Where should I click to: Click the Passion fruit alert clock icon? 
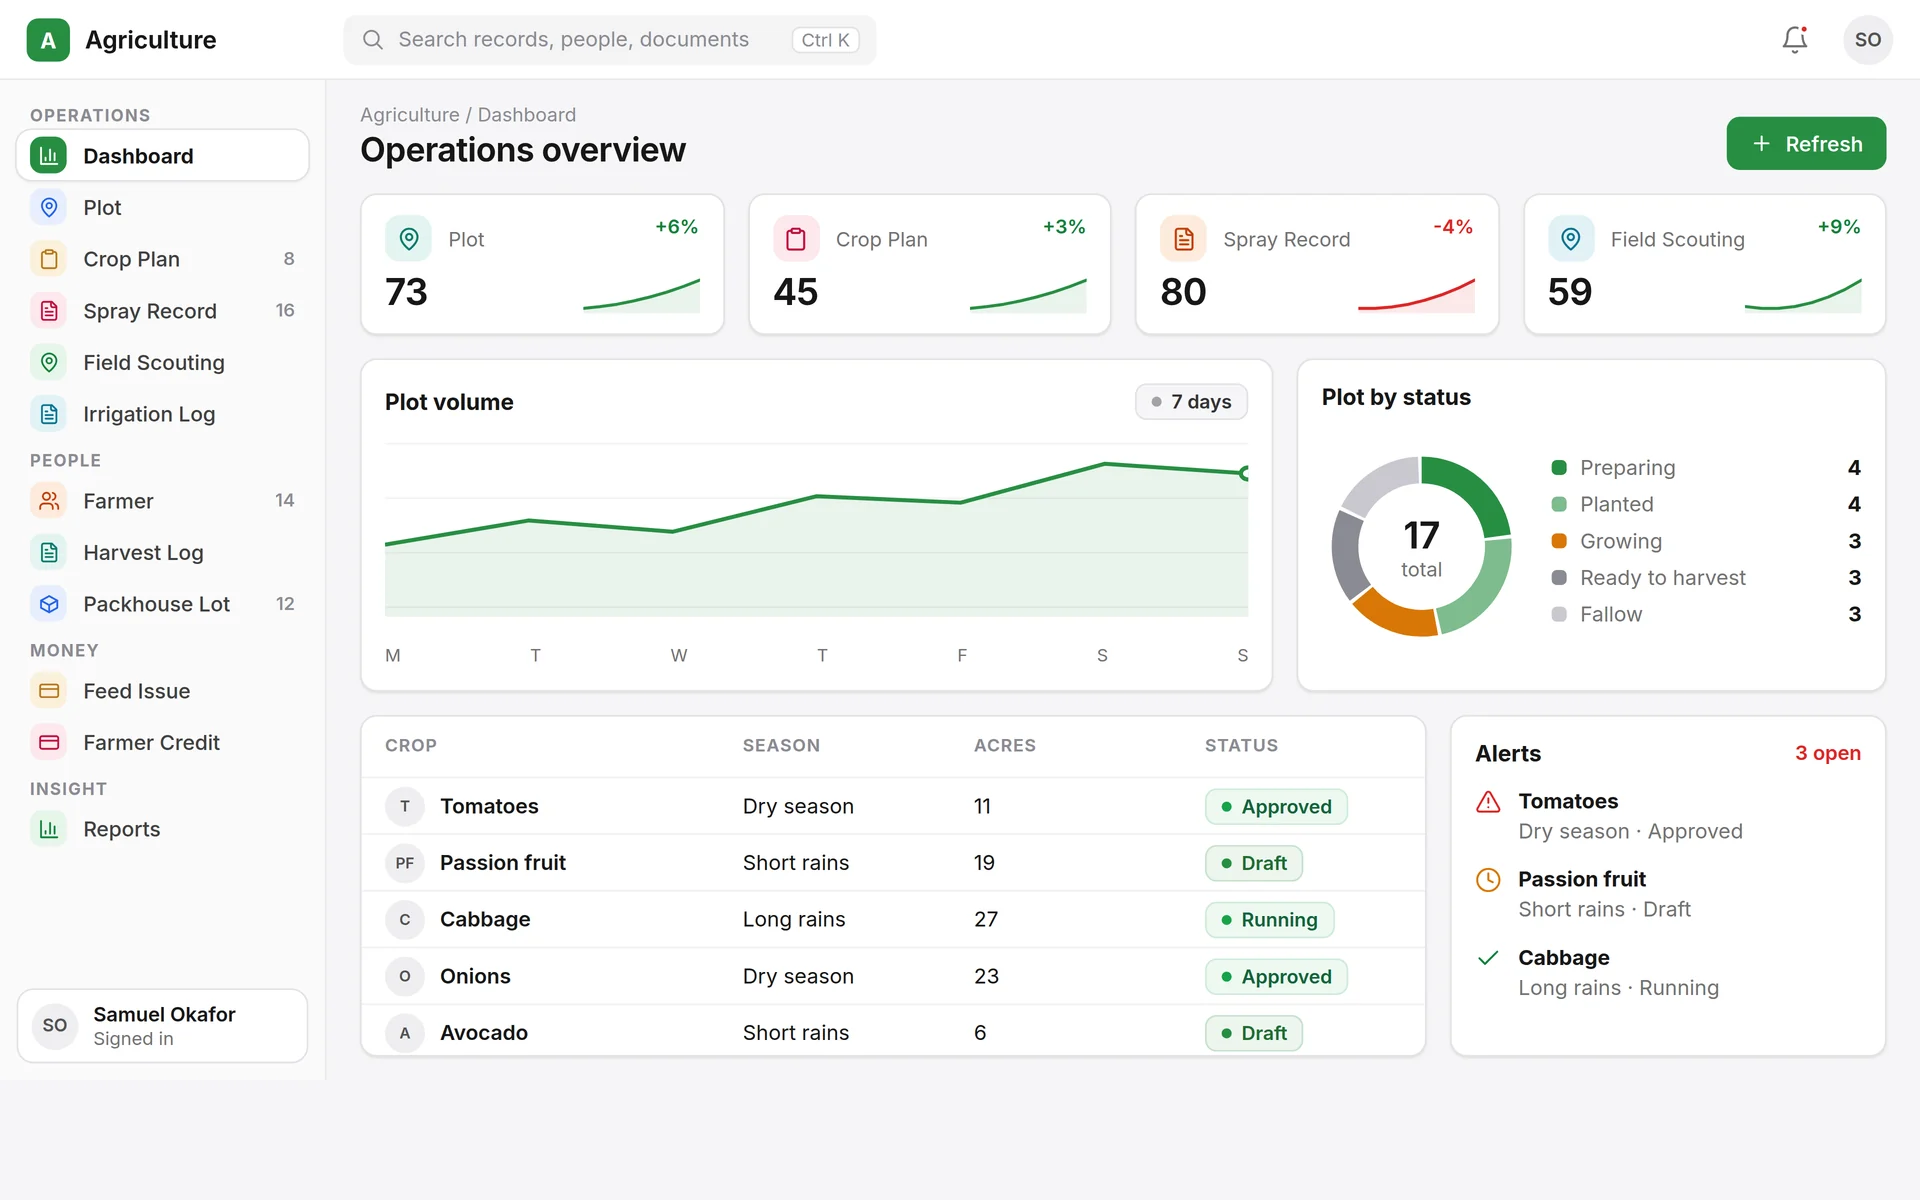click(1488, 880)
